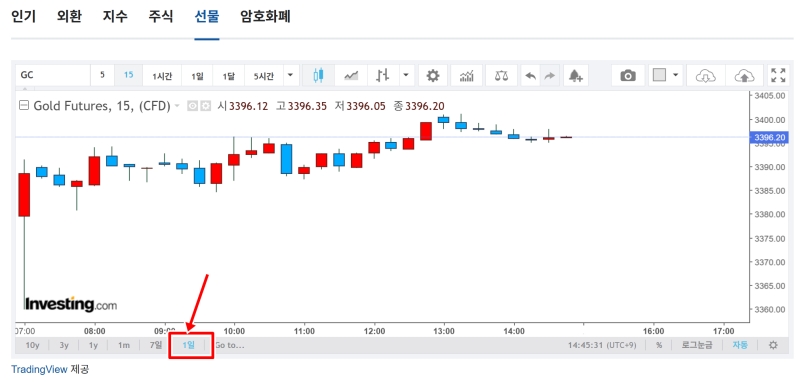Set range to 1일 at bottom
Viewport: 800px width, 382px height.
click(189, 345)
